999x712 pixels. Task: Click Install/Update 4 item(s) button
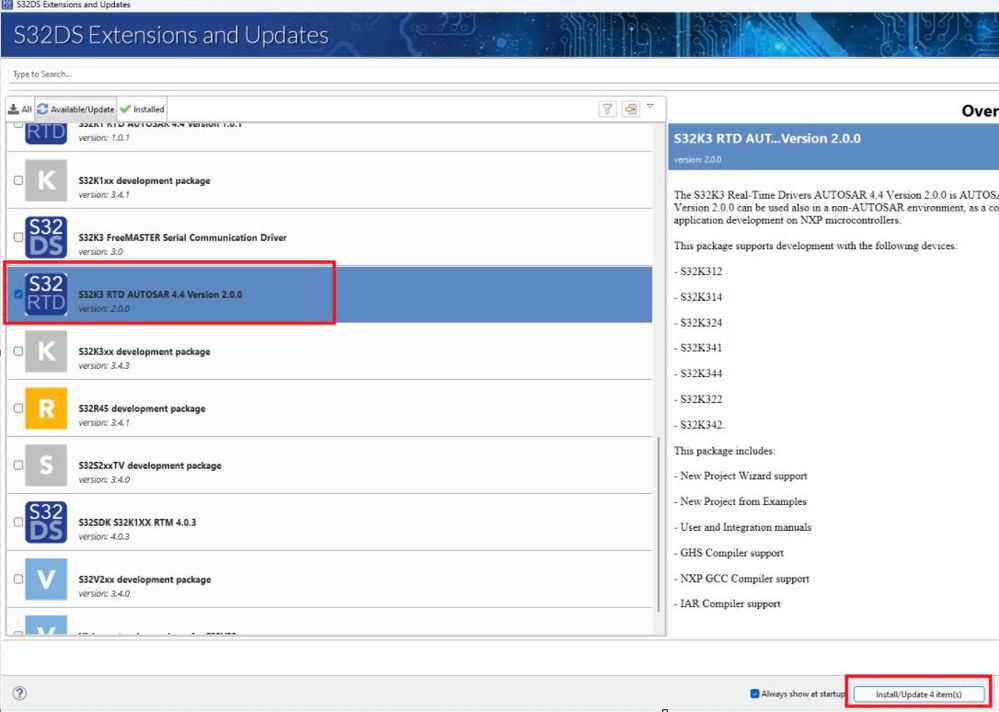click(919, 694)
